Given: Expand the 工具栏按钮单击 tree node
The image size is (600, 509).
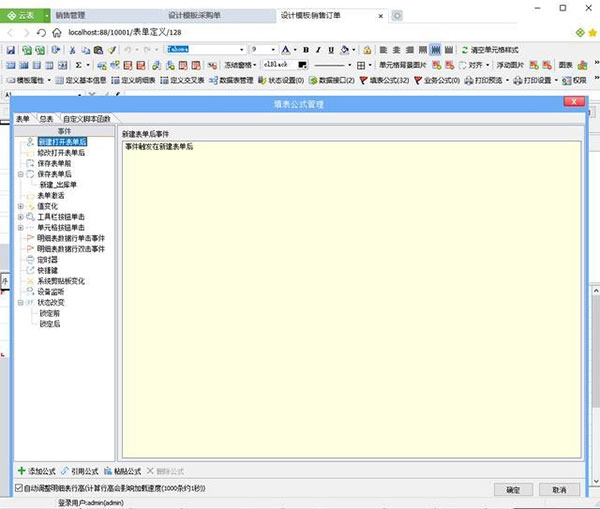Looking at the screenshot, I should click(21, 217).
